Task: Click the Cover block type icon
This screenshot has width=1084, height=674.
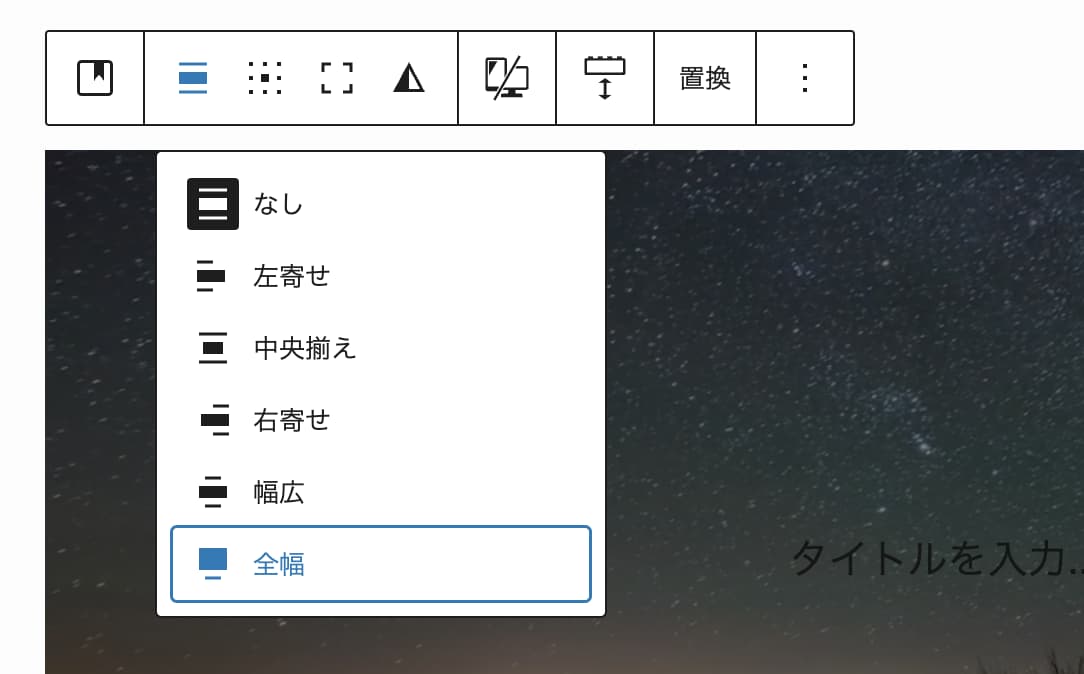Action: 95,78
